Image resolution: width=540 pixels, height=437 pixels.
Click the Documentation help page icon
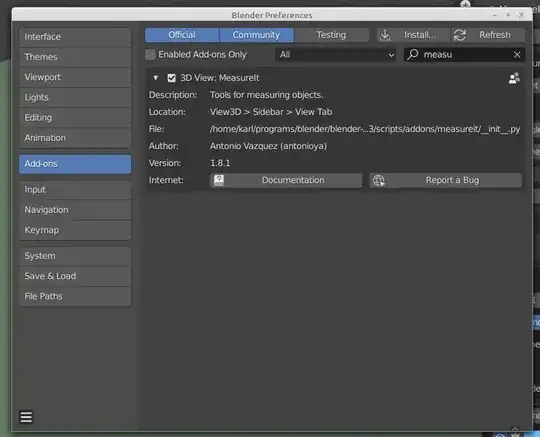point(219,180)
